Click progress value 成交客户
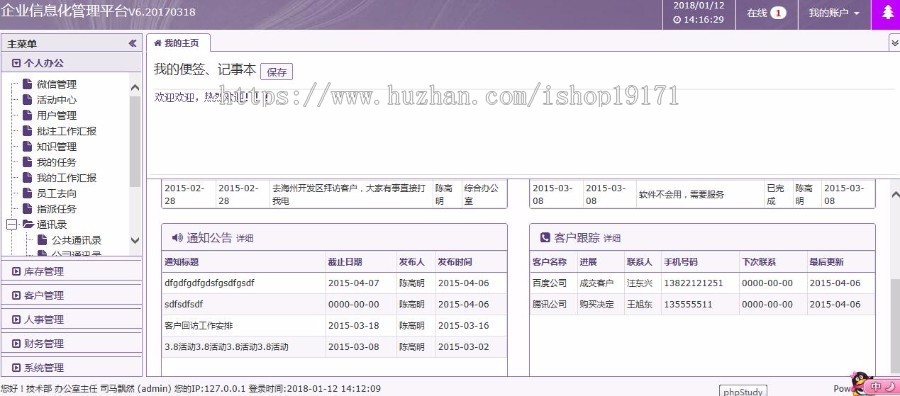The height and width of the screenshot is (396, 900). click(596, 283)
